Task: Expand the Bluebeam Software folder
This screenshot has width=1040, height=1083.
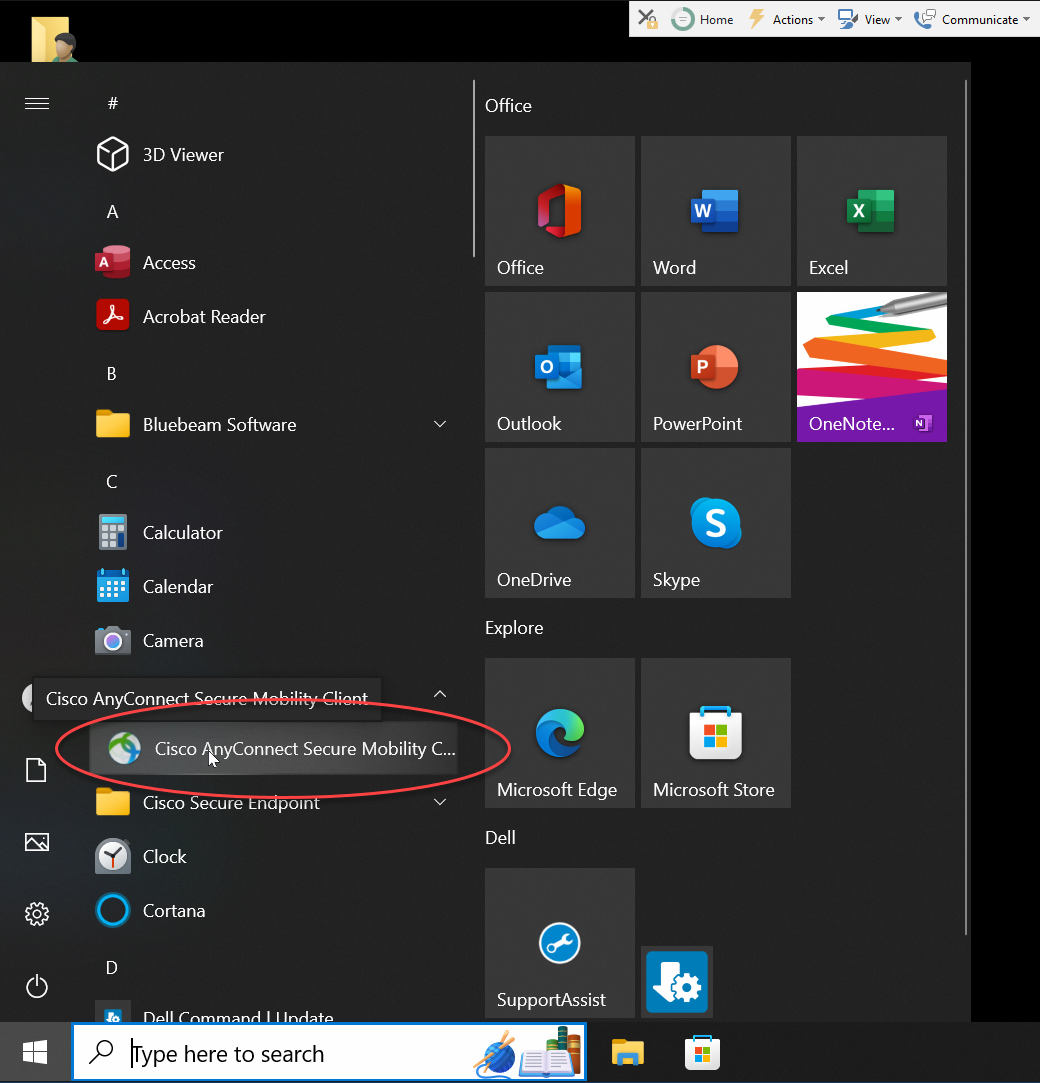Action: [273, 425]
